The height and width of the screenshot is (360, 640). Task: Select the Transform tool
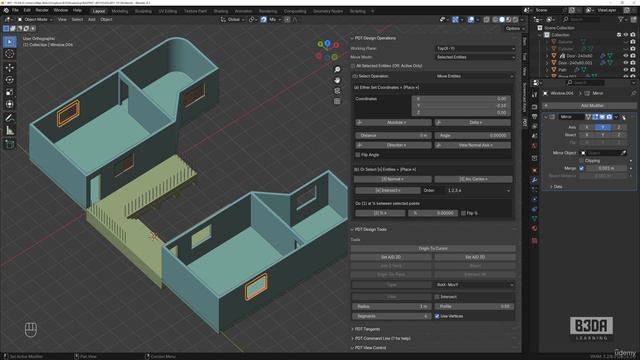click(x=10, y=104)
